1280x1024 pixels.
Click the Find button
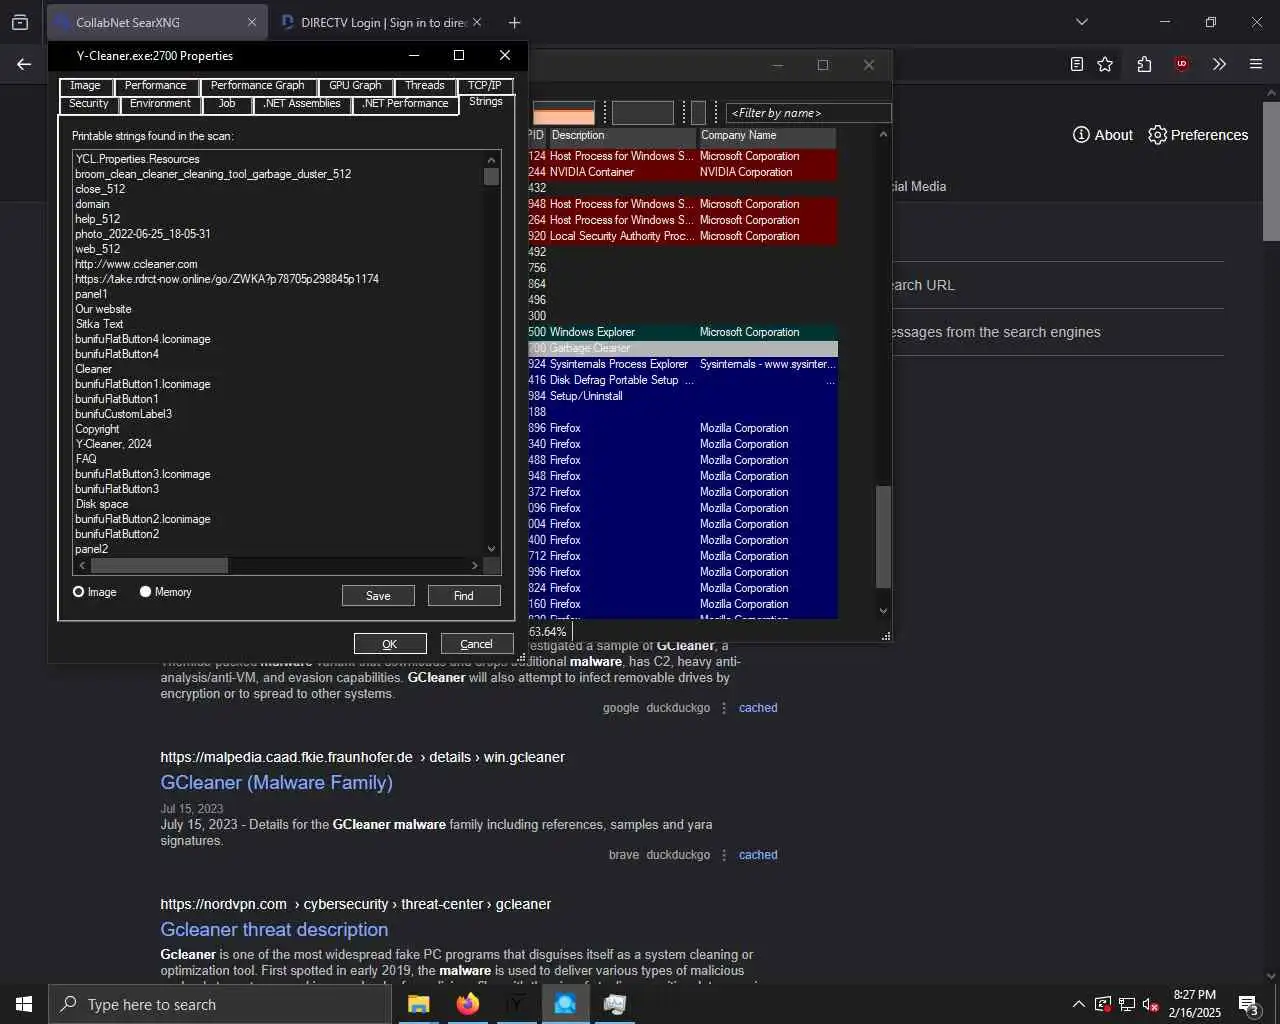(464, 596)
